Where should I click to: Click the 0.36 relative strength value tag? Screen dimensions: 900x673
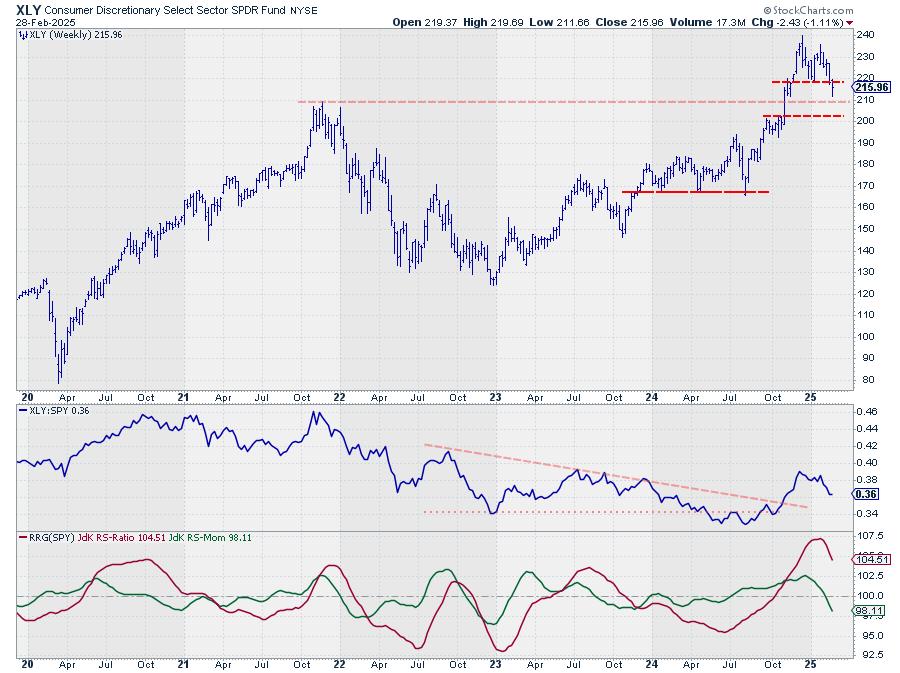[x=864, y=494]
